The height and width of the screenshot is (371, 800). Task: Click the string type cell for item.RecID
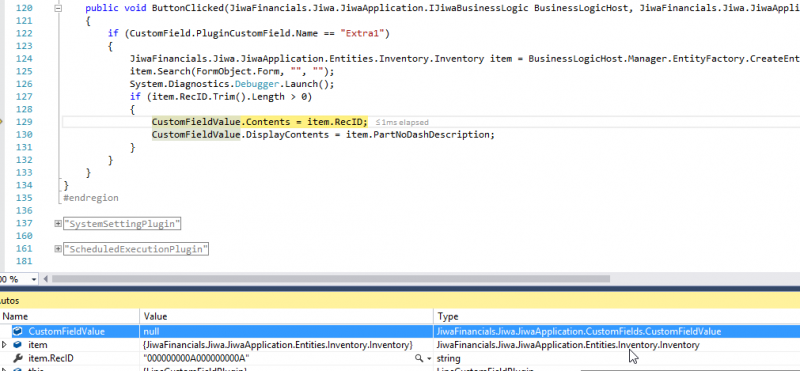(448, 359)
